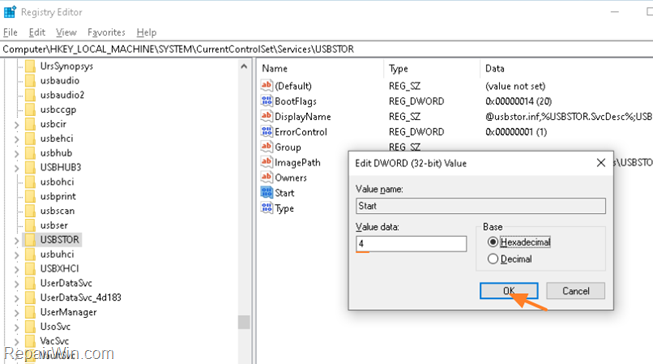Click the usbcir folder icon
This screenshot has width=653, height=364.
click(30, 124)
